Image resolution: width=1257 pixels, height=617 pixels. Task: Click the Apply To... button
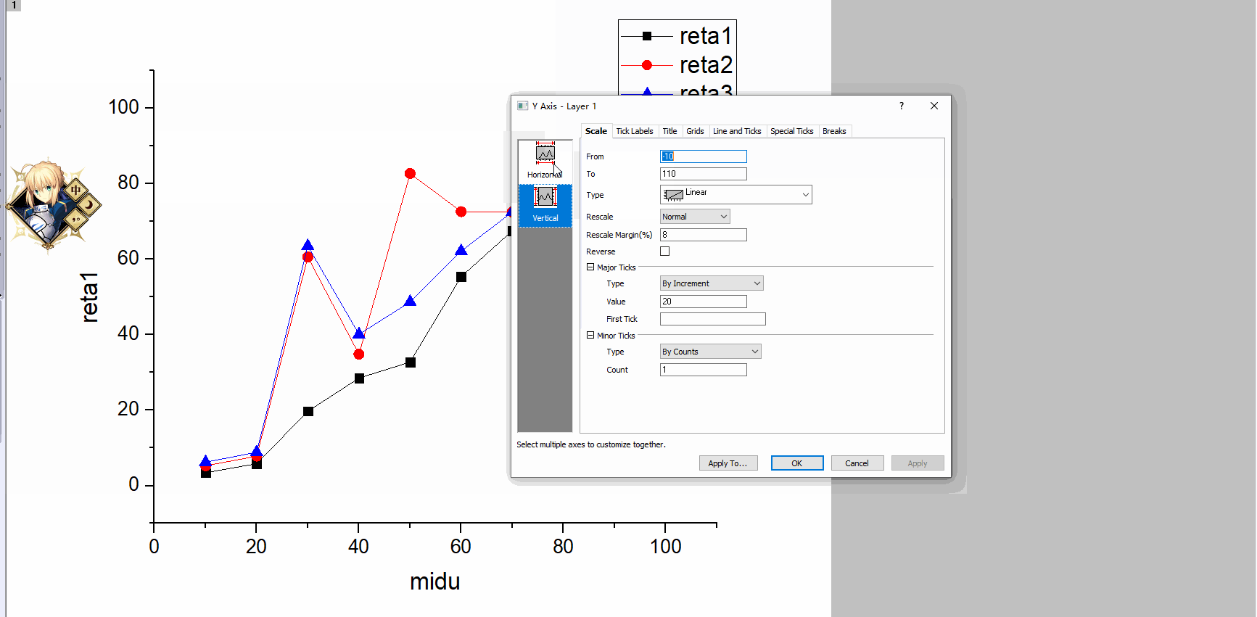click(728, 463)
